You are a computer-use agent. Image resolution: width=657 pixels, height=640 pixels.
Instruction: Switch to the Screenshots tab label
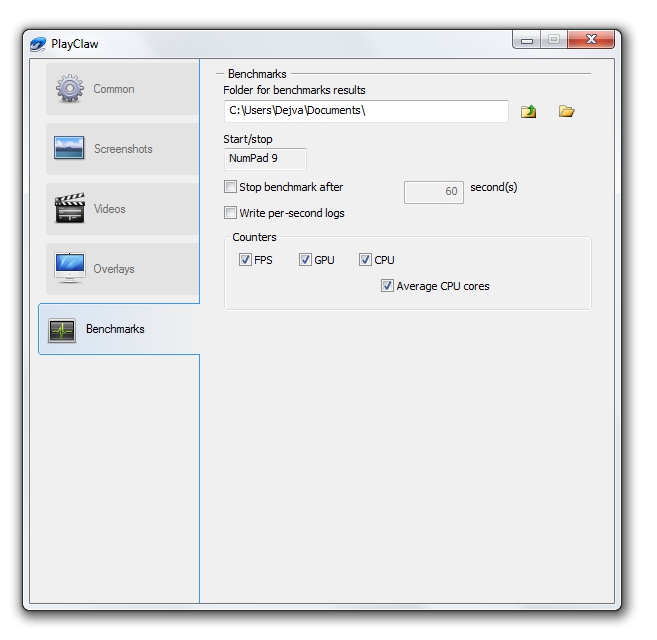[x=123, y=149]
